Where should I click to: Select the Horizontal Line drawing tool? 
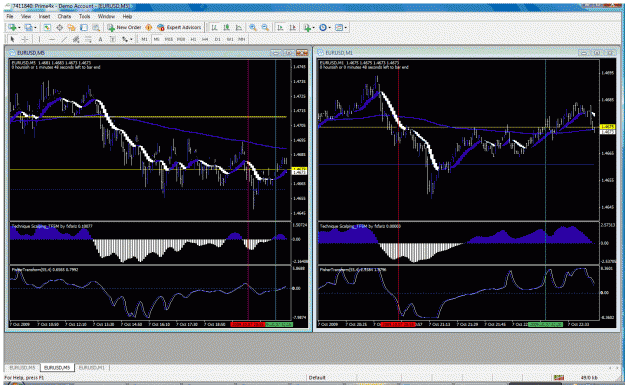52,39
